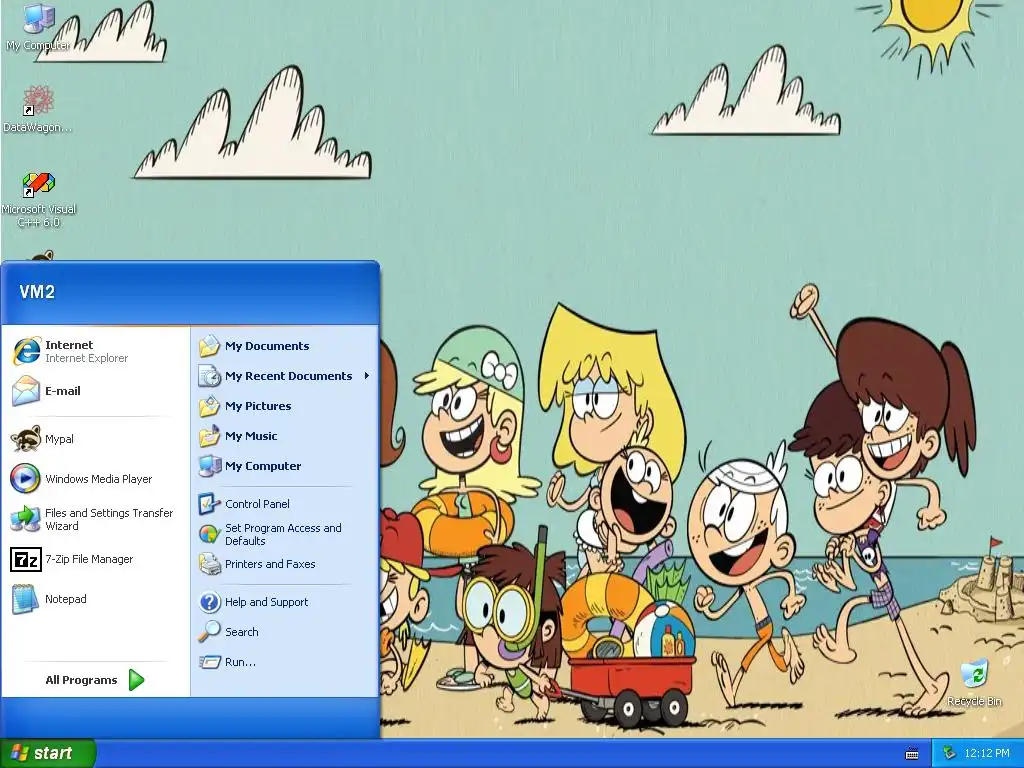Open 7-Zip File Manager entry
The height and width of the screenshot is (768, 1024).
[95, 559]
